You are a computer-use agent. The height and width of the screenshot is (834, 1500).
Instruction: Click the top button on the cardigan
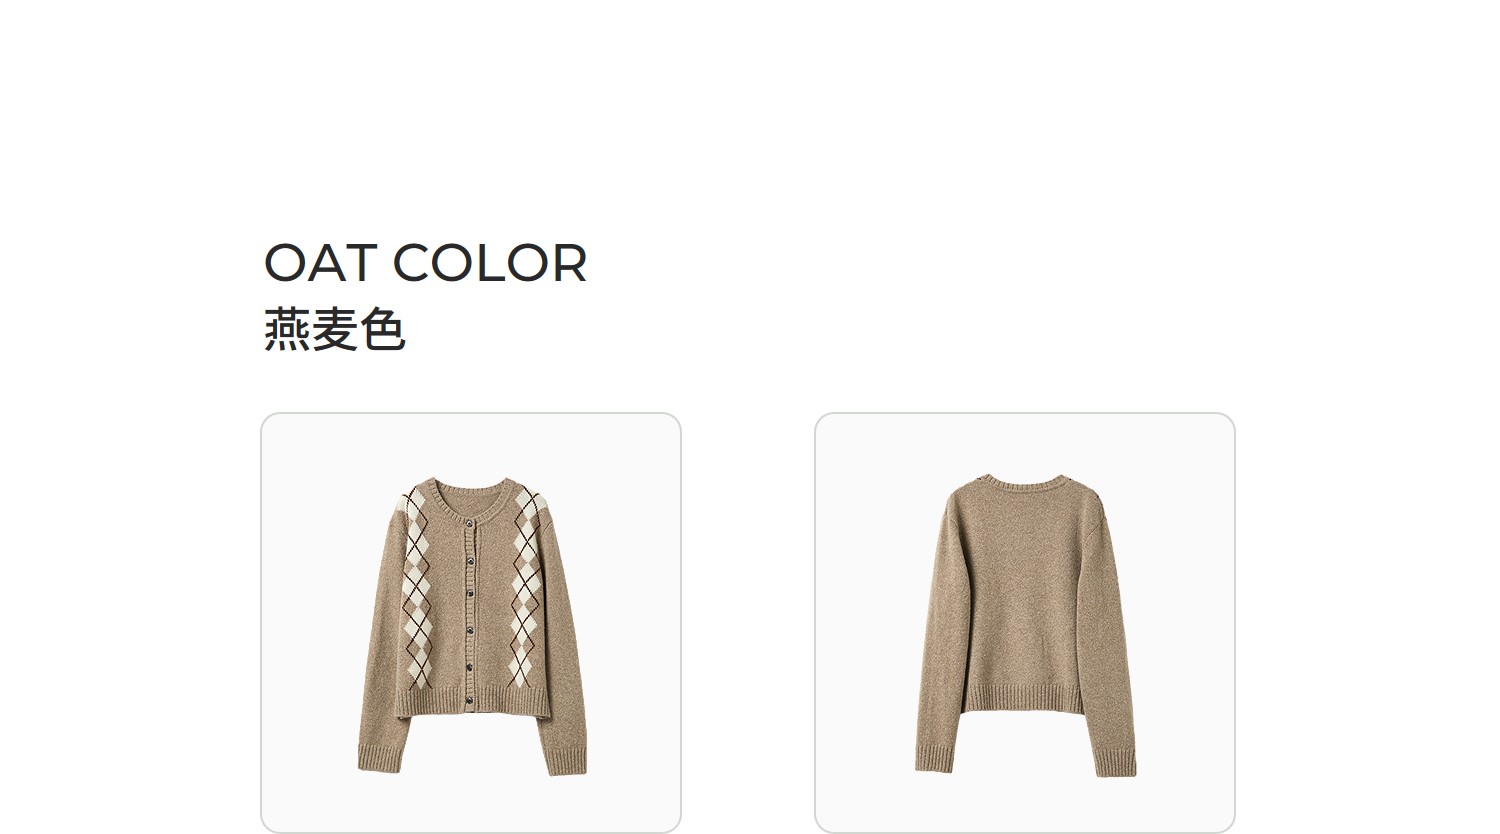(470, 523)
